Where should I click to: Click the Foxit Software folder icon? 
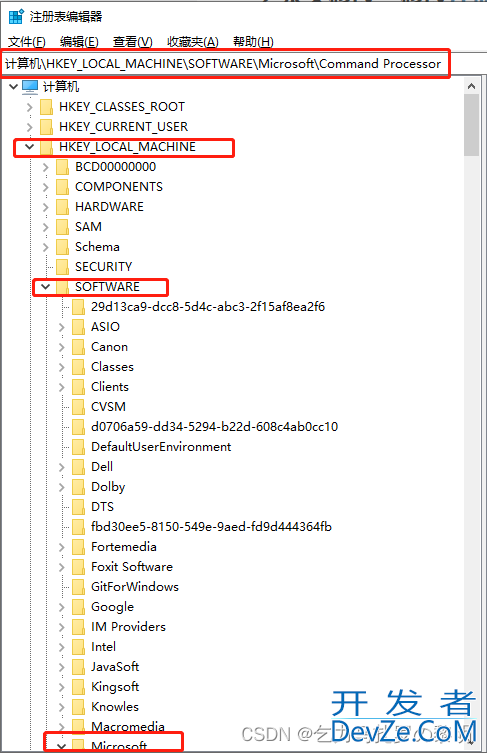tap(78, 567)
